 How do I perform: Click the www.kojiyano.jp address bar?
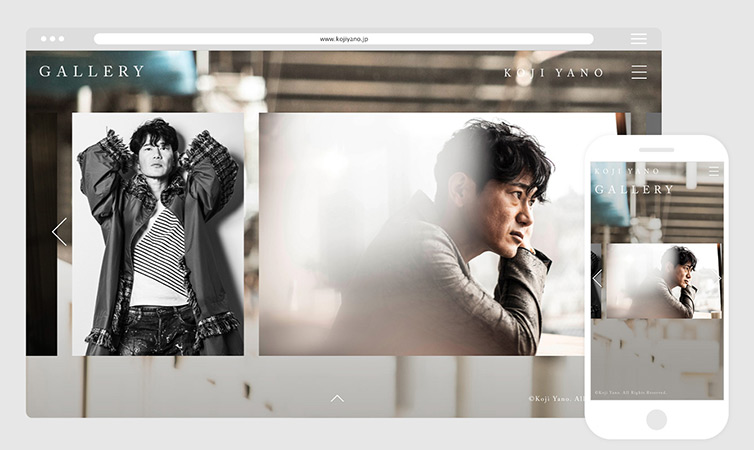[x=343, y=39]
